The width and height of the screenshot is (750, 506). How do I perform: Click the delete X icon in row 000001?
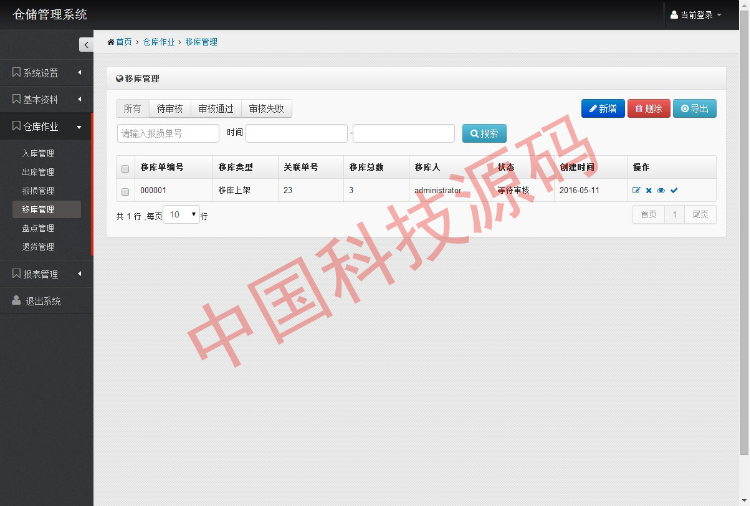[648, 190]
